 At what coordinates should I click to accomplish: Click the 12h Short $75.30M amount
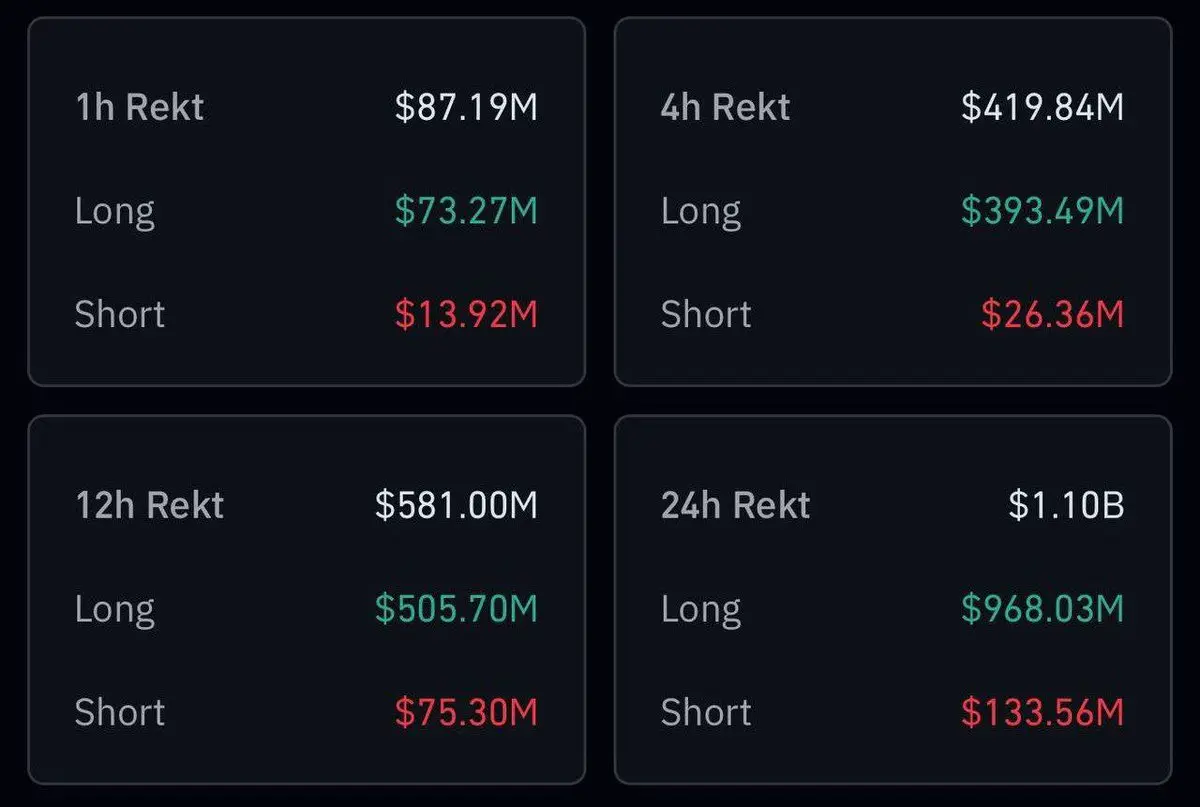pos(466,712)
